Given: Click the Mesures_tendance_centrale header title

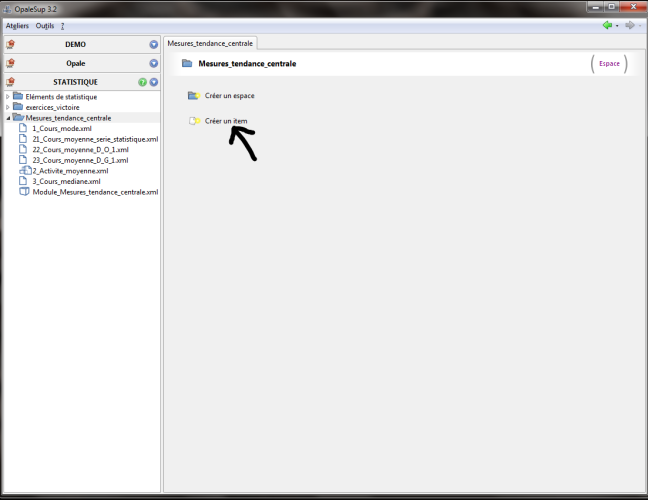Looking at the screenshot, I should (247, 64).
